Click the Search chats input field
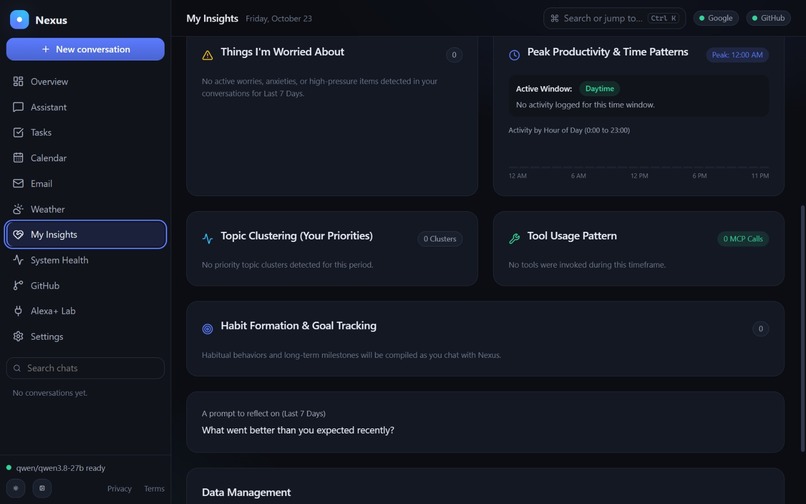The height and width of the screenshot is (504, 806). coord(85,368)
